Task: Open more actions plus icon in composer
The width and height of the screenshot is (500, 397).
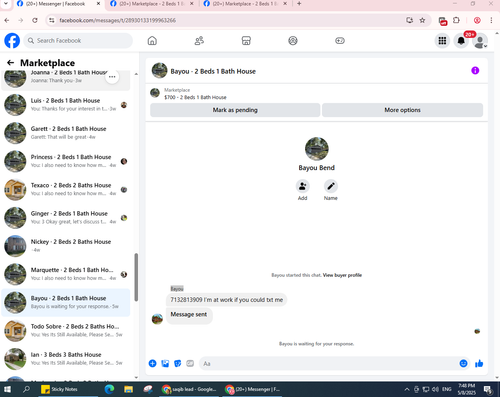Action: (152, 363)
